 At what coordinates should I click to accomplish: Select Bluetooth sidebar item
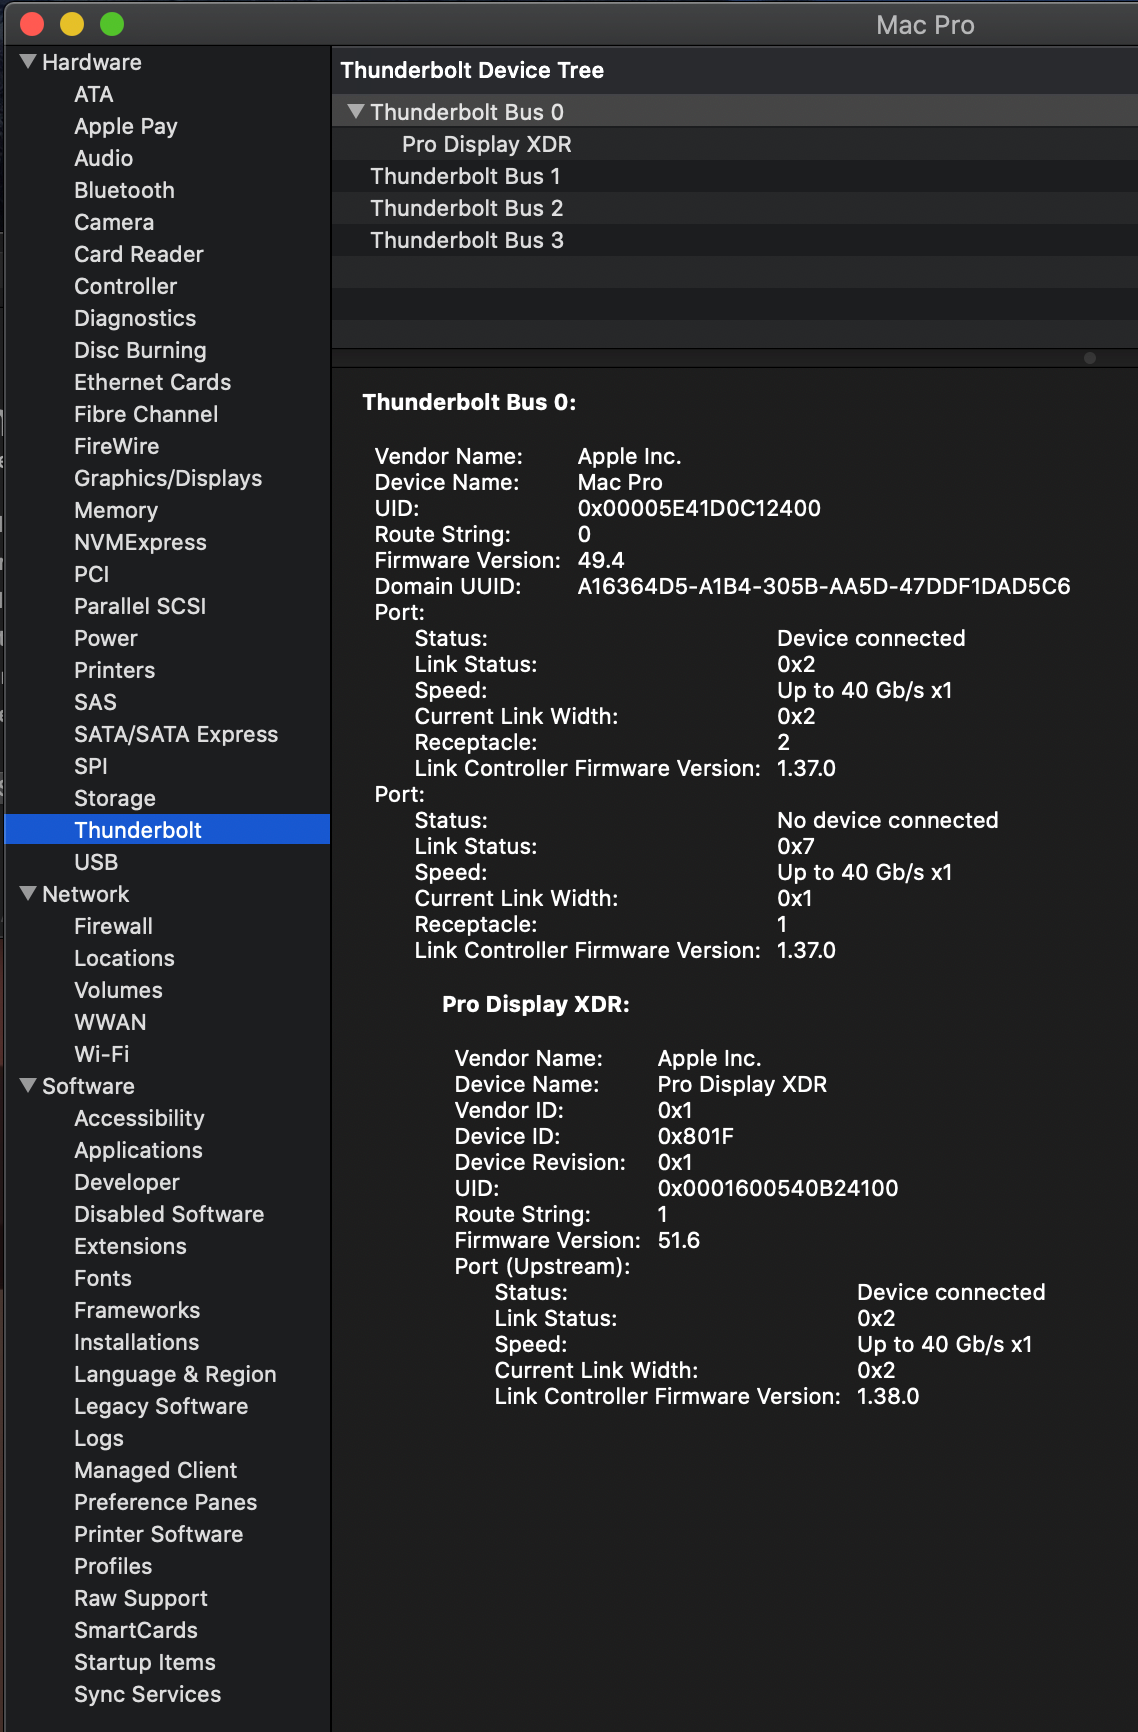click(x=124, y=190)
